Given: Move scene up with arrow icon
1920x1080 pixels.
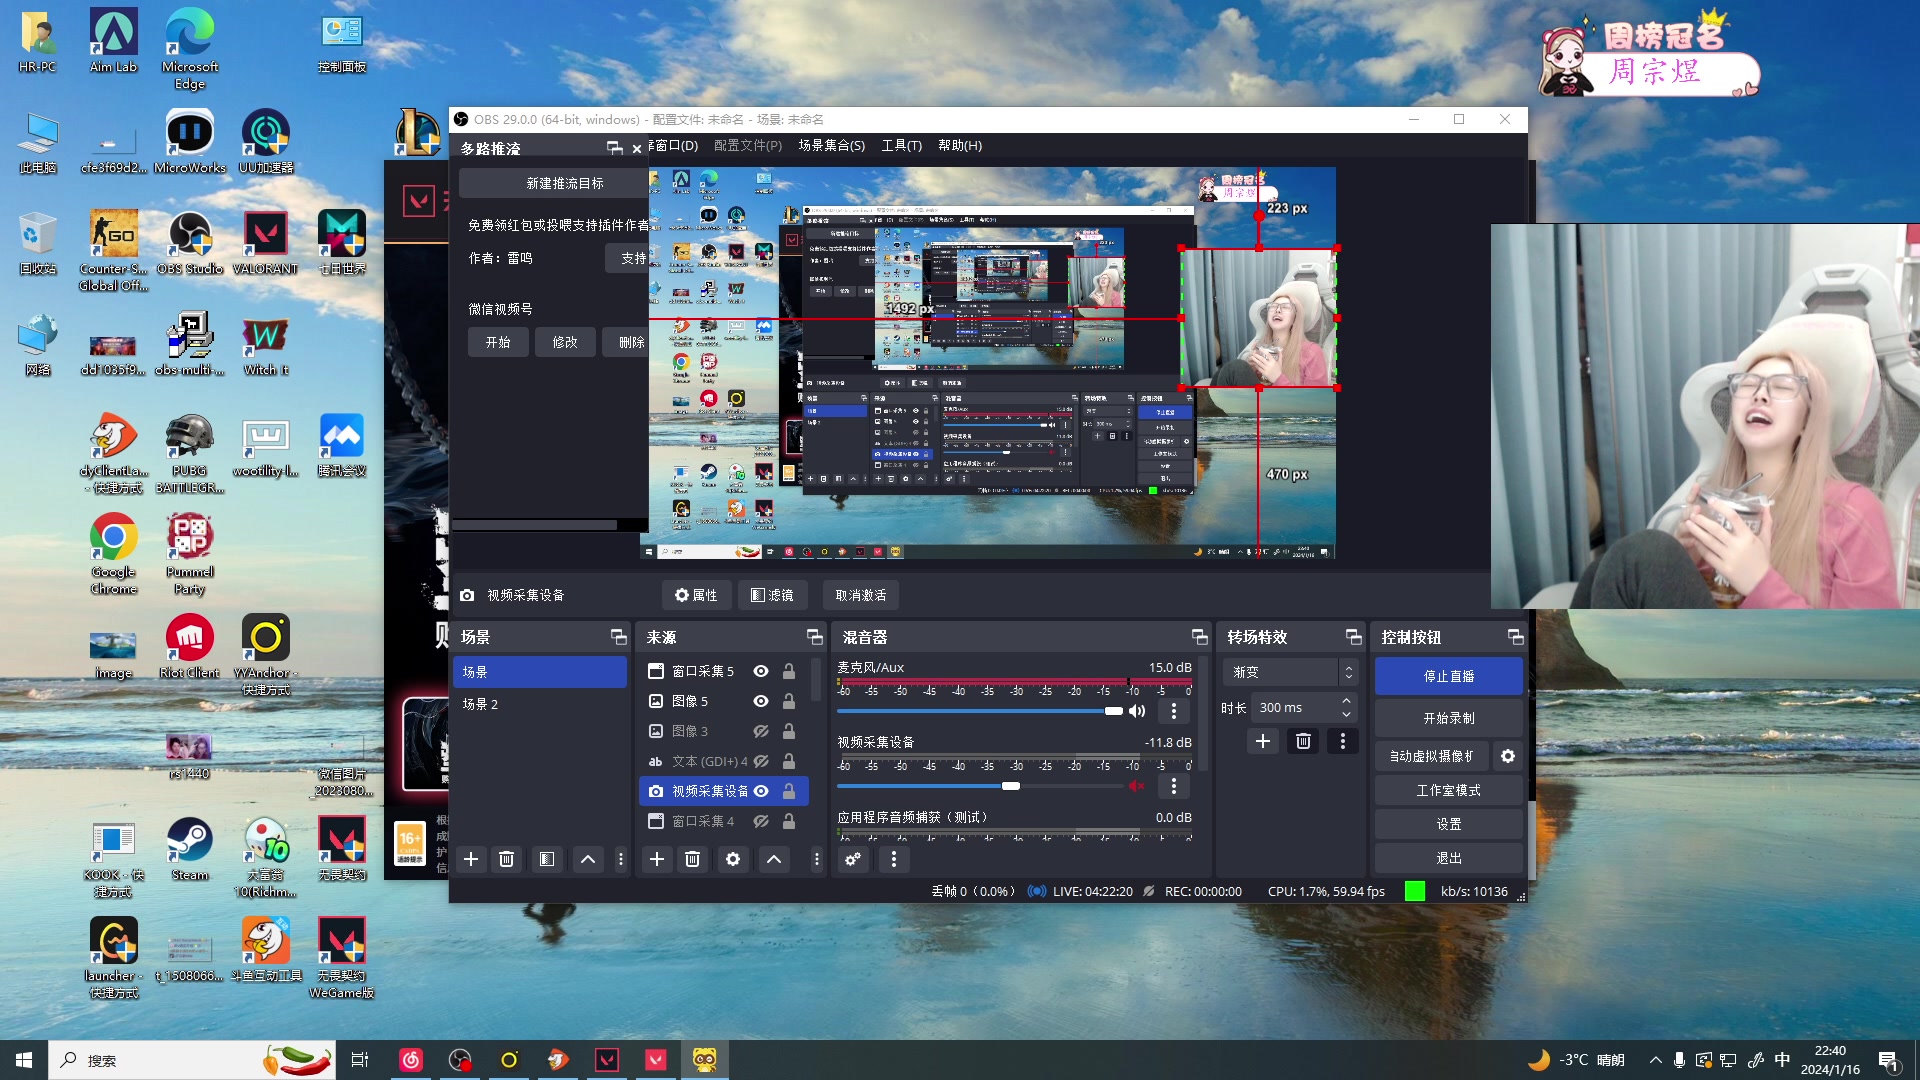Looking at the screenshot, I should click(x=588, y=859).
